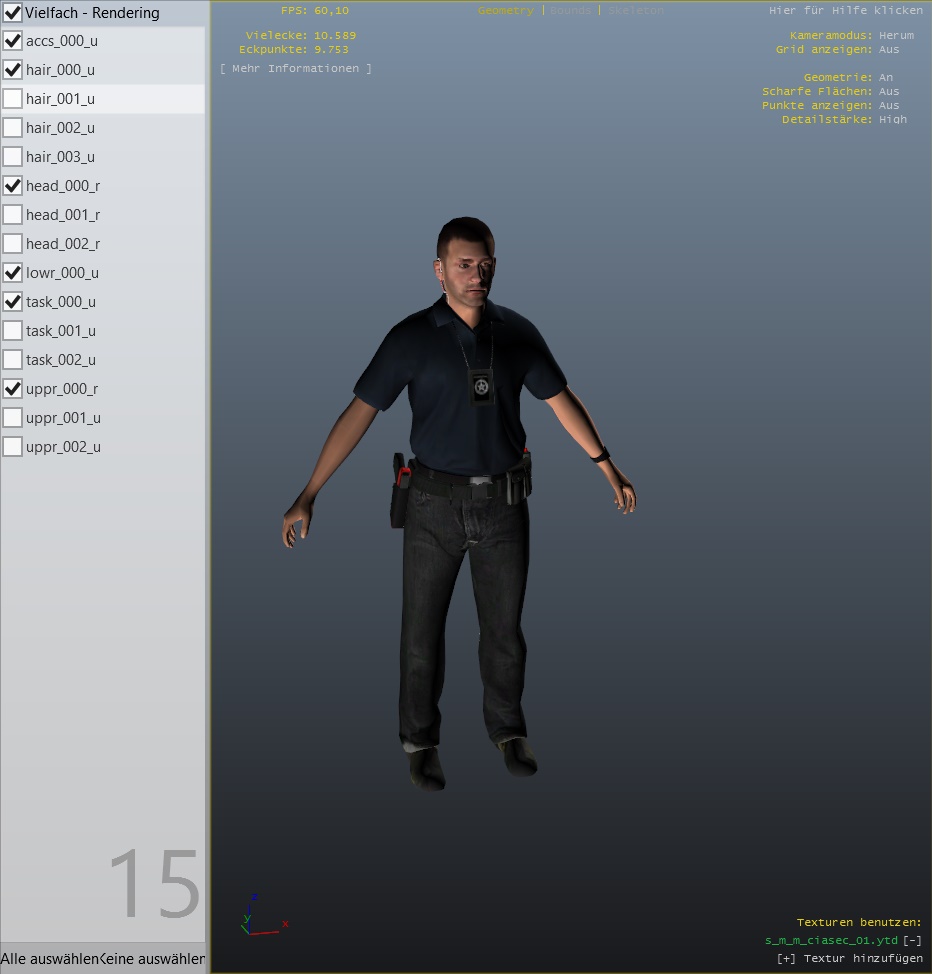Viewport: 932px width, 974px height.
Task: Toggle the Vielfach - Rendering checkbox
Action: click(x=13, y=13)
